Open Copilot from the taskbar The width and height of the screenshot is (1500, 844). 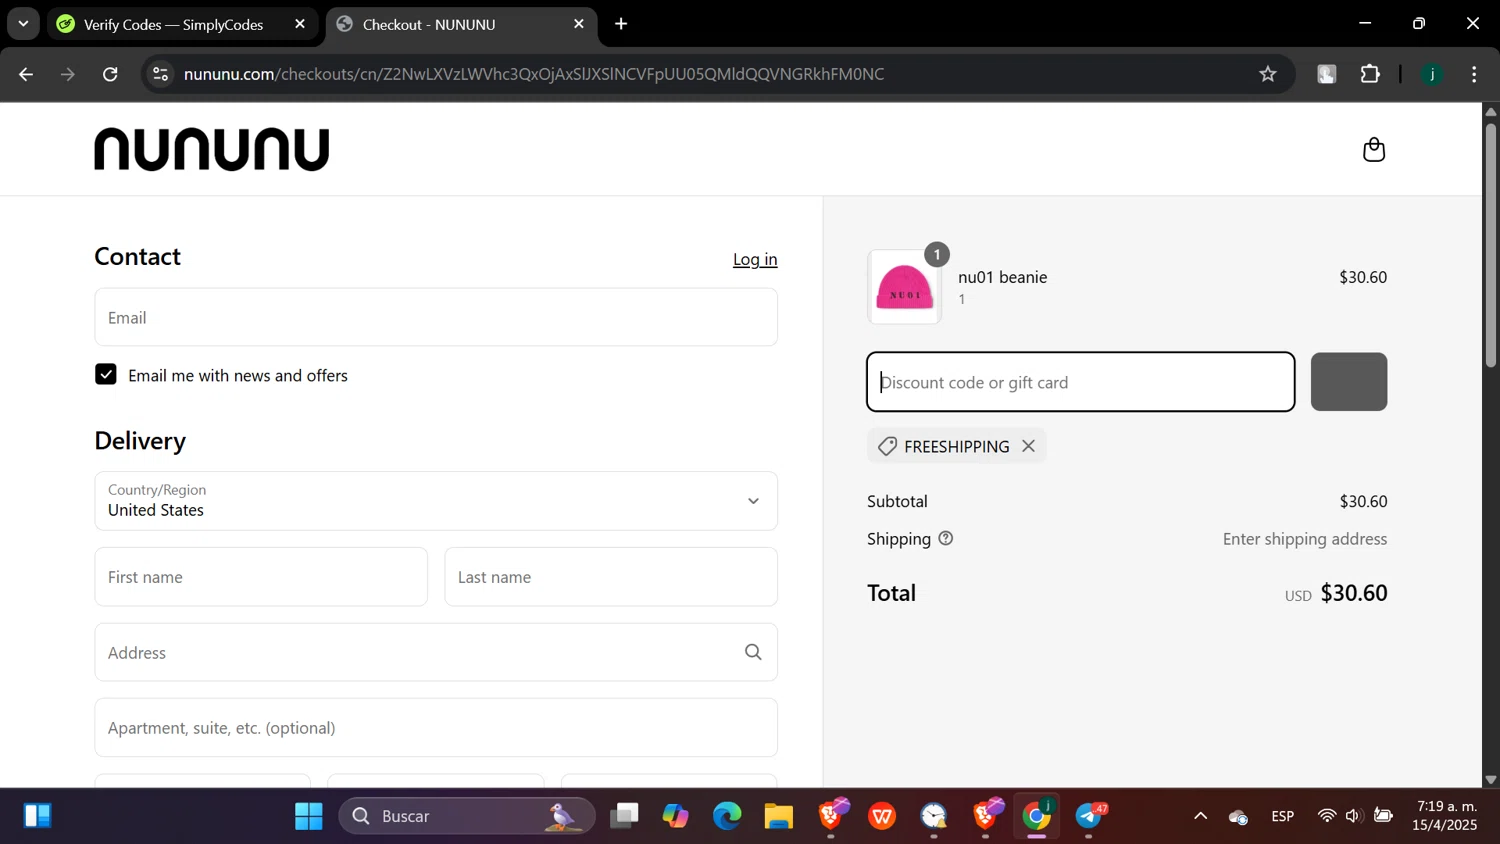(676, 817)
